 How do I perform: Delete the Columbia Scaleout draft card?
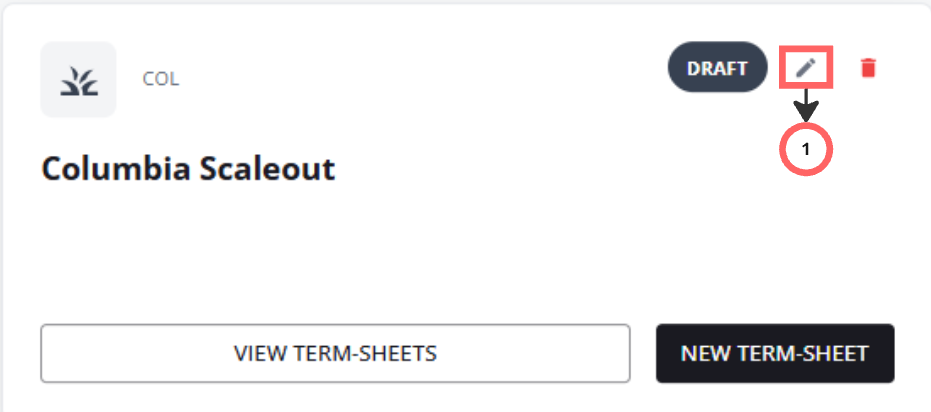click(868, 68)
